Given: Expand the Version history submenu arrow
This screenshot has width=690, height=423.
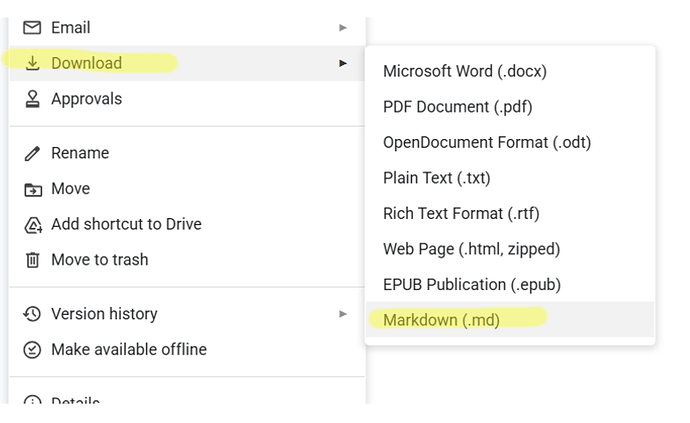Looking at the screenshot, I should (x=343, y=314).
